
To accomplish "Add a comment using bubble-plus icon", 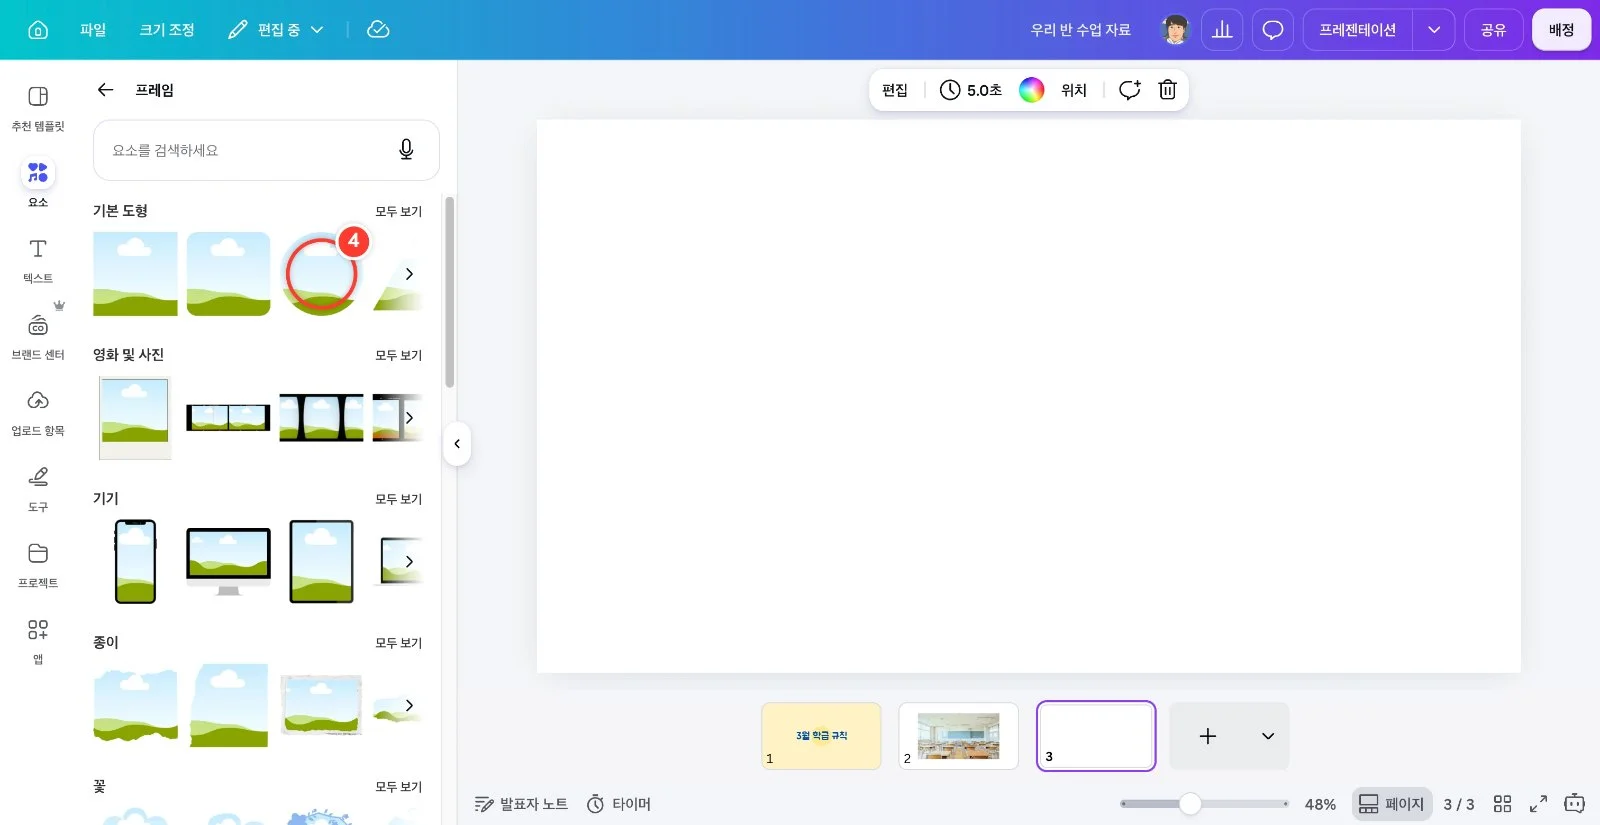I will 1129,90.
